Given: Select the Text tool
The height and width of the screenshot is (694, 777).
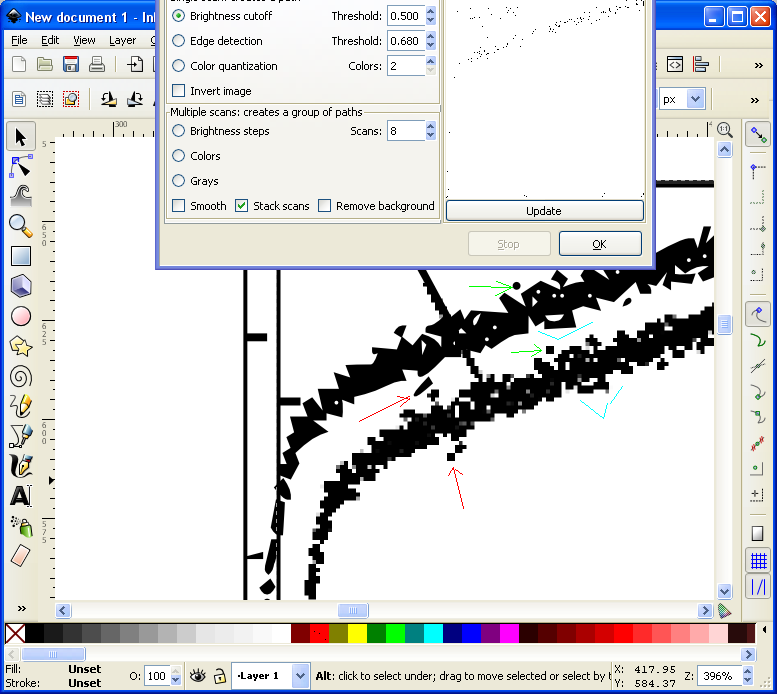Looking at the screenshot, I should tap(21, 496).
